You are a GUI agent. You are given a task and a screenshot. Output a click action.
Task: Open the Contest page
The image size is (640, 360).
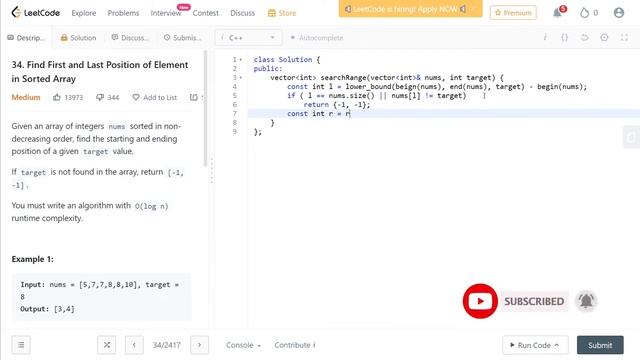(x=205, y=13)
